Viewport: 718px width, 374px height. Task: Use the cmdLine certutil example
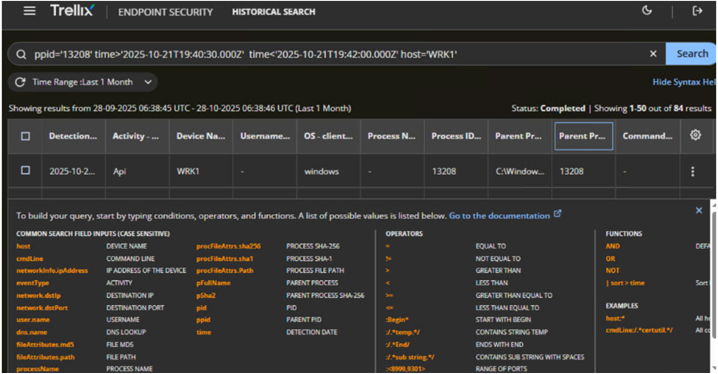639,330
